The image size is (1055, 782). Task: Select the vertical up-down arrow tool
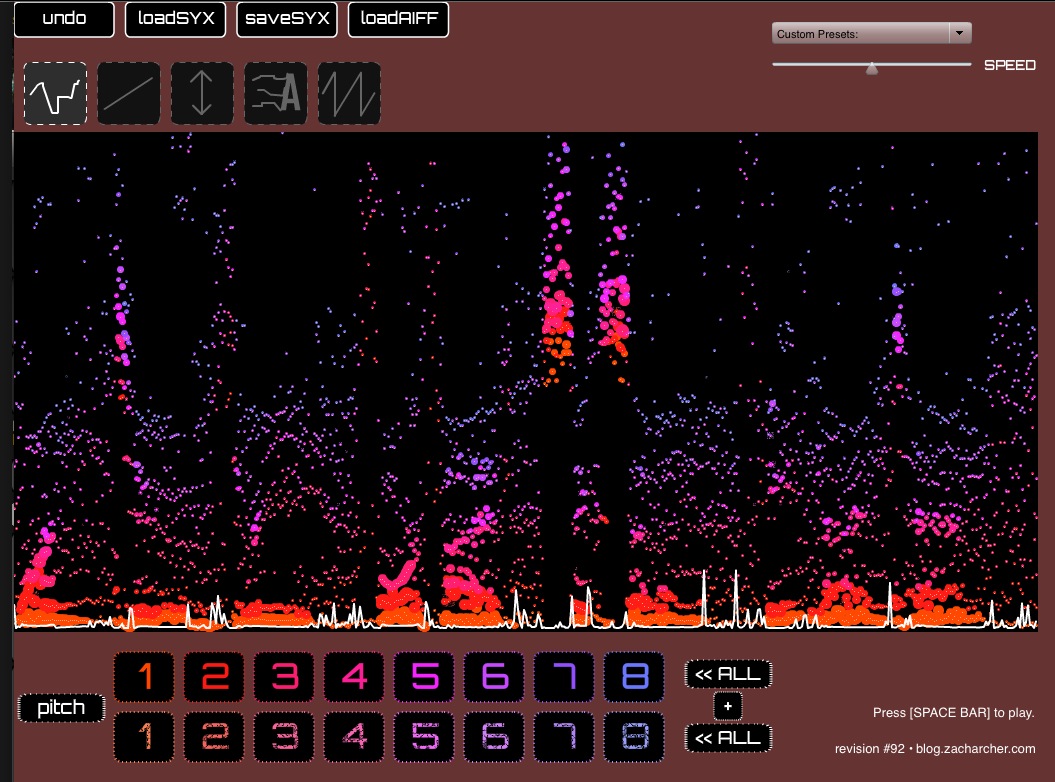click(x=202, y=94)
